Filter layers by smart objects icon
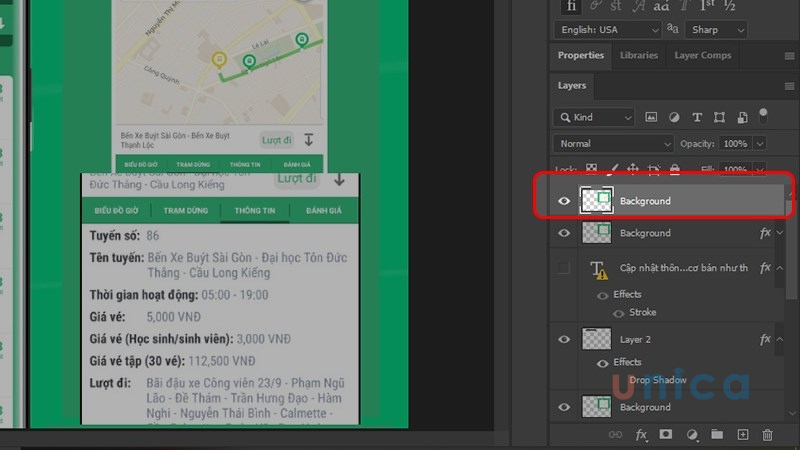The image size is (800, 450). pyautogui.click(x=742, y=117)
